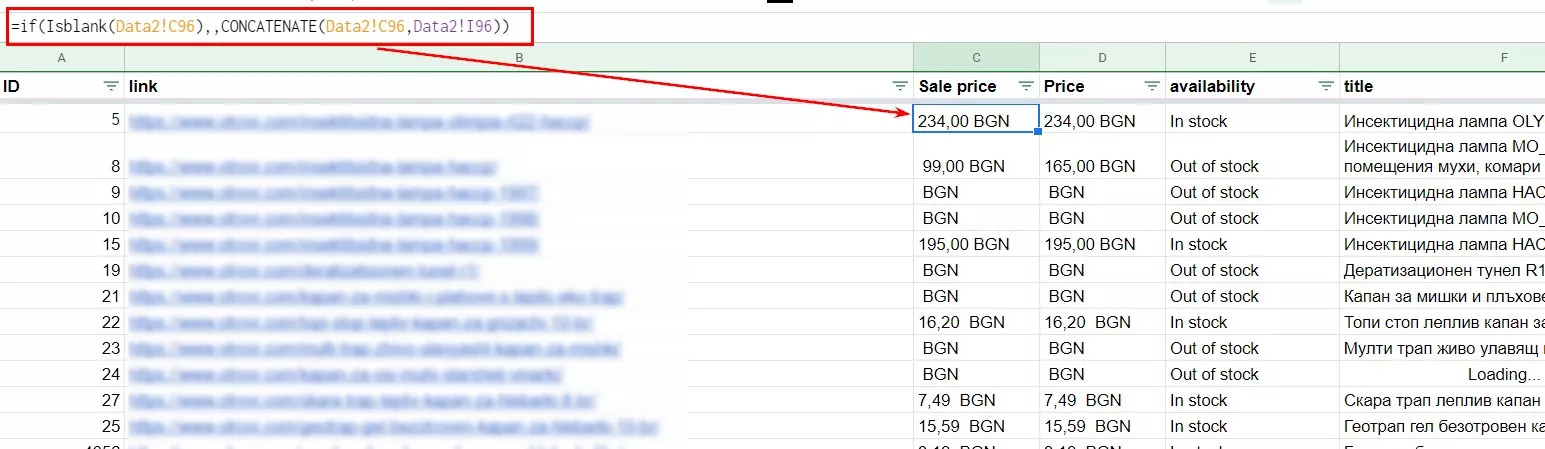The width and height of the screenshot is (1545, 449).
Task: Select the 'Out of stock' availability cell for ID 8
Action: tap(1252, 157)
